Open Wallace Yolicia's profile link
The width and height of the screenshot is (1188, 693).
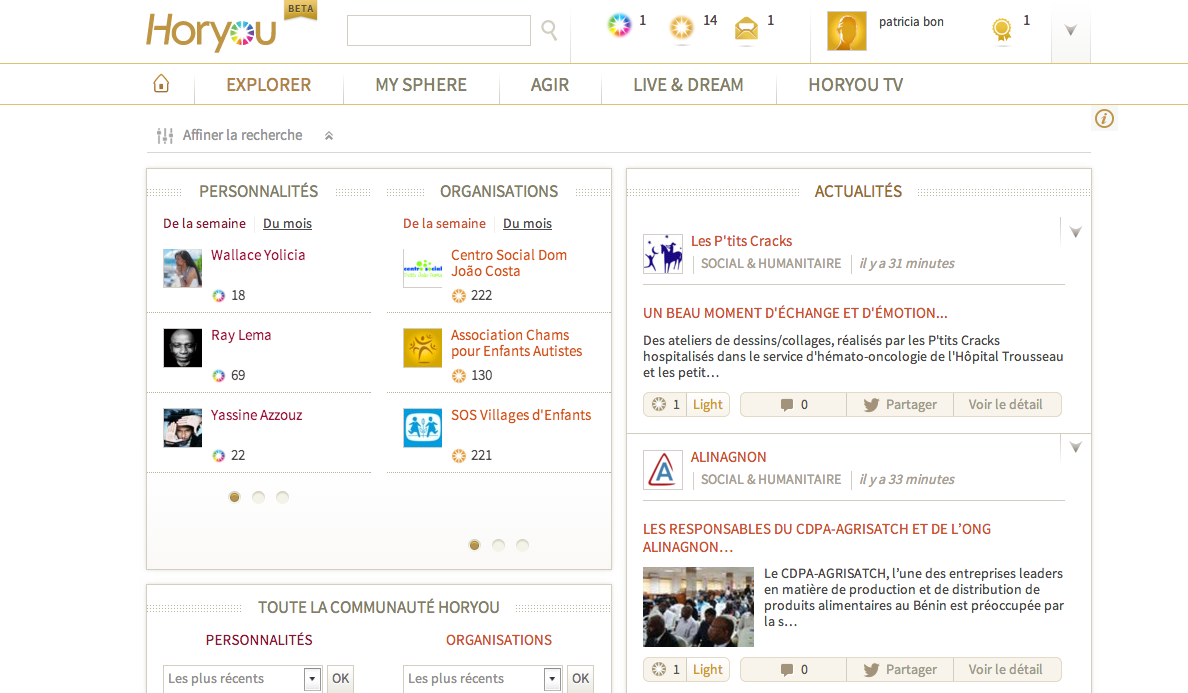point(258,255)
